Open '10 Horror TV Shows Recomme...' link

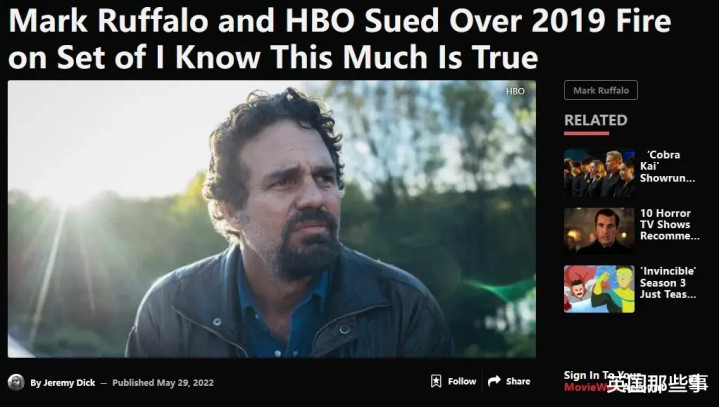pyautogui.click(x=669, y=225)
